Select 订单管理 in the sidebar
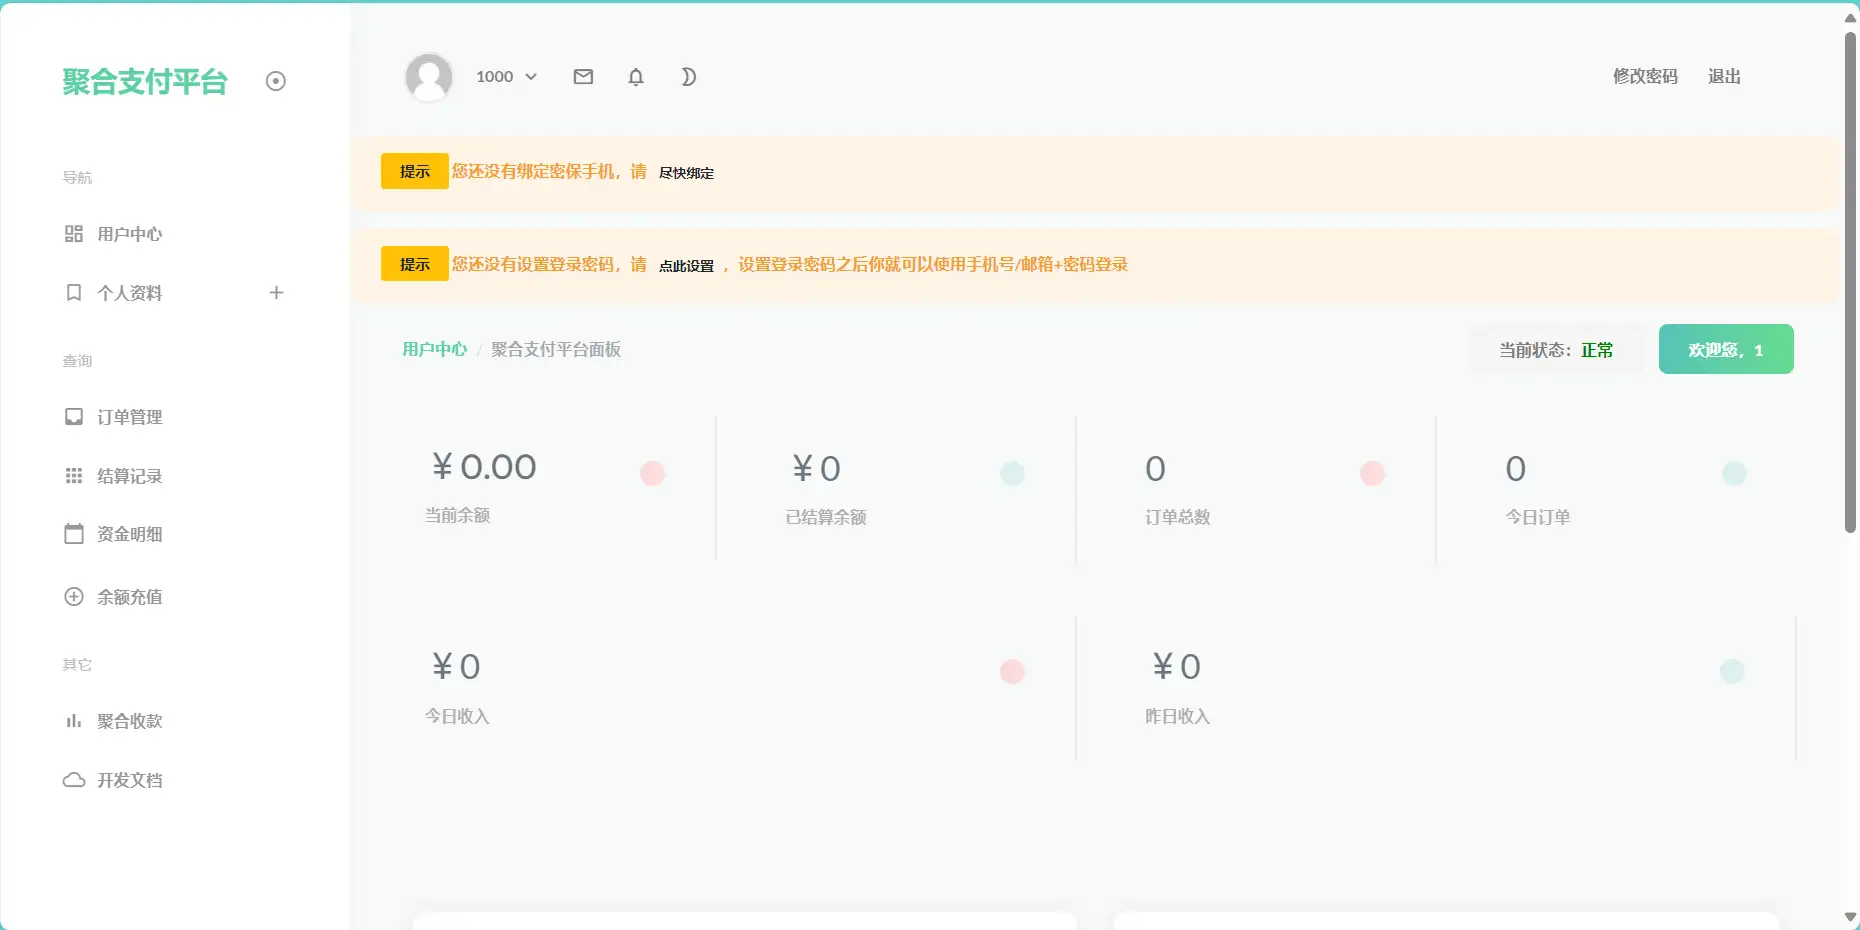This screenshot has height=930, width=1860. tap(130, 417)
